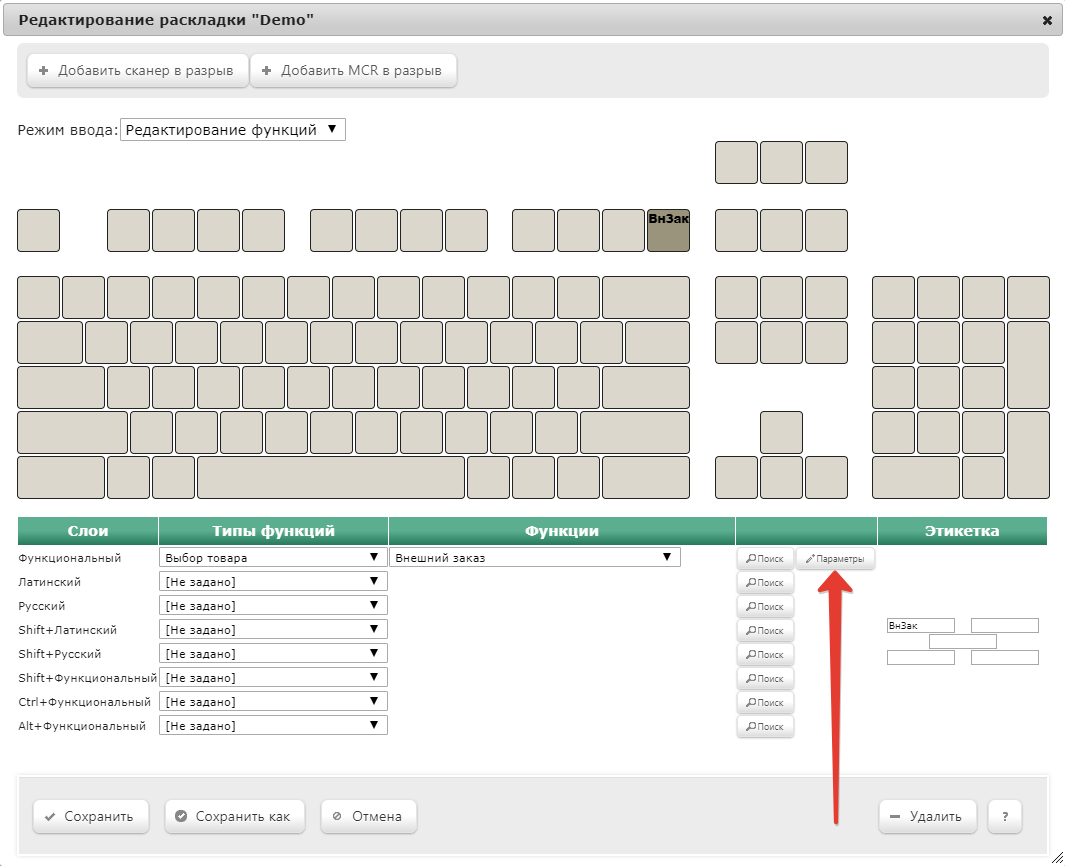Open function type dropdown for Русский layer

tap(273, 606)
